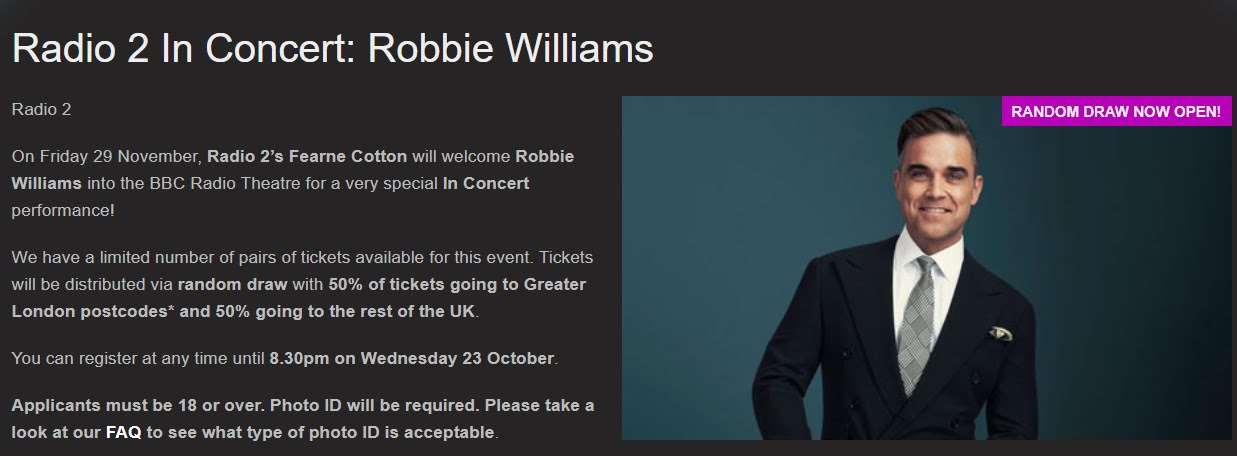Screen dimensions: 1237x456
Task: Click the bold random draw phrase
Action: [x=232, y=284]
